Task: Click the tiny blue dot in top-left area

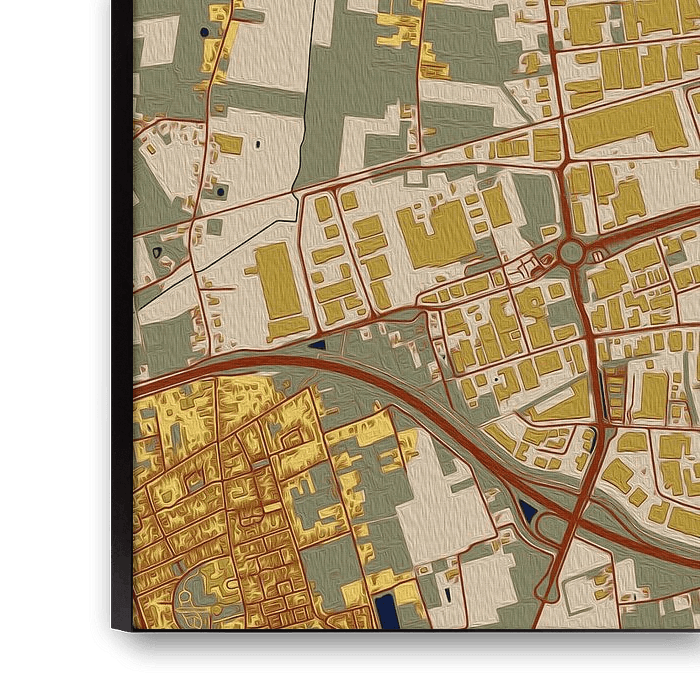Action: point(205,32)
